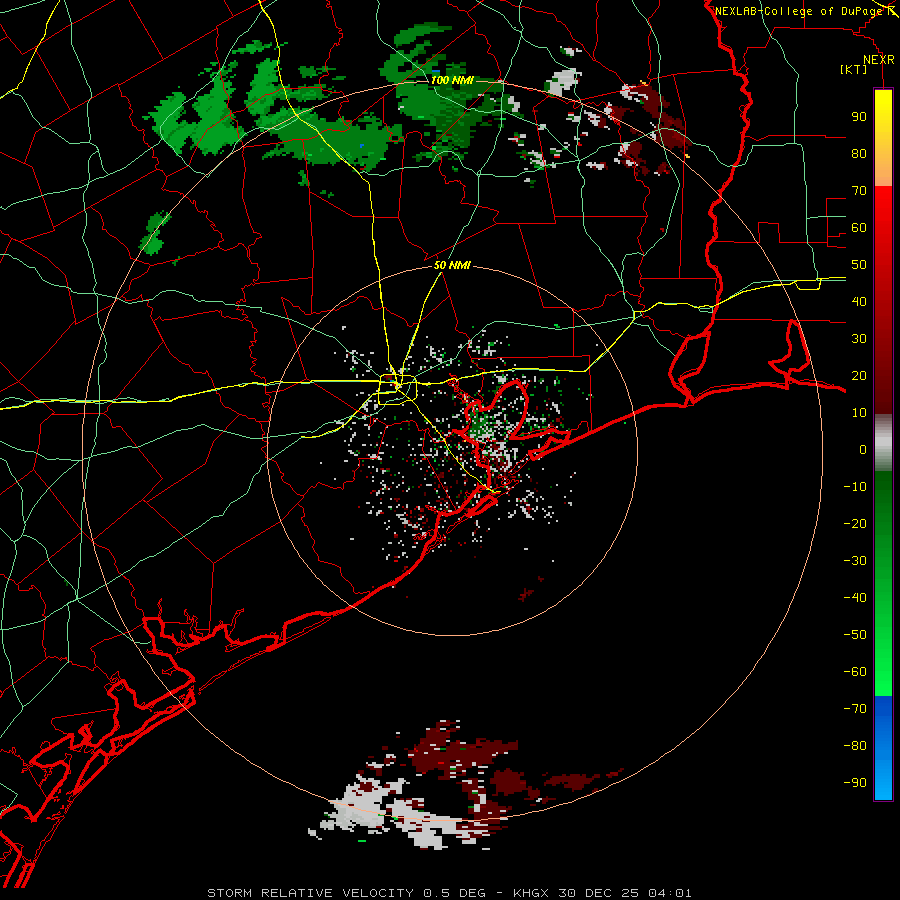This screenshot has height=900, width=900.
Task: Click the -50 value on the velocity scale
Action: (855, 635)
